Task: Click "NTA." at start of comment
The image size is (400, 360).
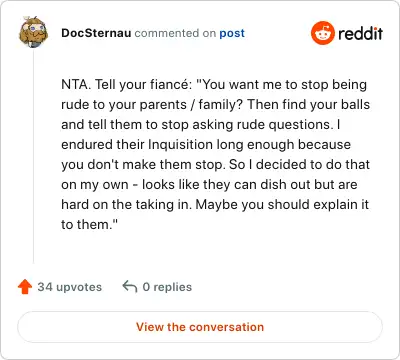Action: click(76, 84)
